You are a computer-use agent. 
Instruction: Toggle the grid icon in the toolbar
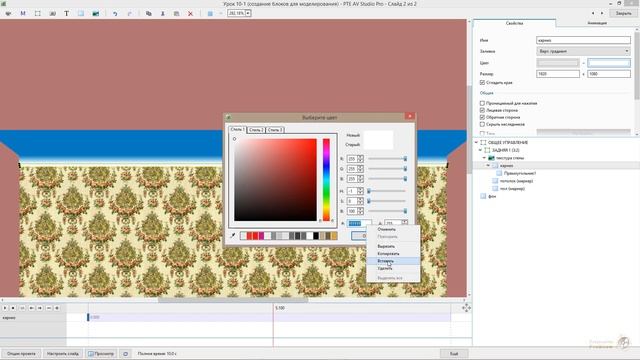pyautogui.click(x=210, y=13)
